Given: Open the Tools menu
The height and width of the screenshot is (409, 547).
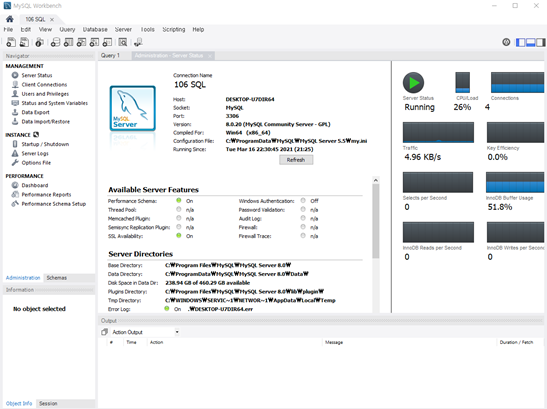Looking at the screenshot, I should (147, 29).
